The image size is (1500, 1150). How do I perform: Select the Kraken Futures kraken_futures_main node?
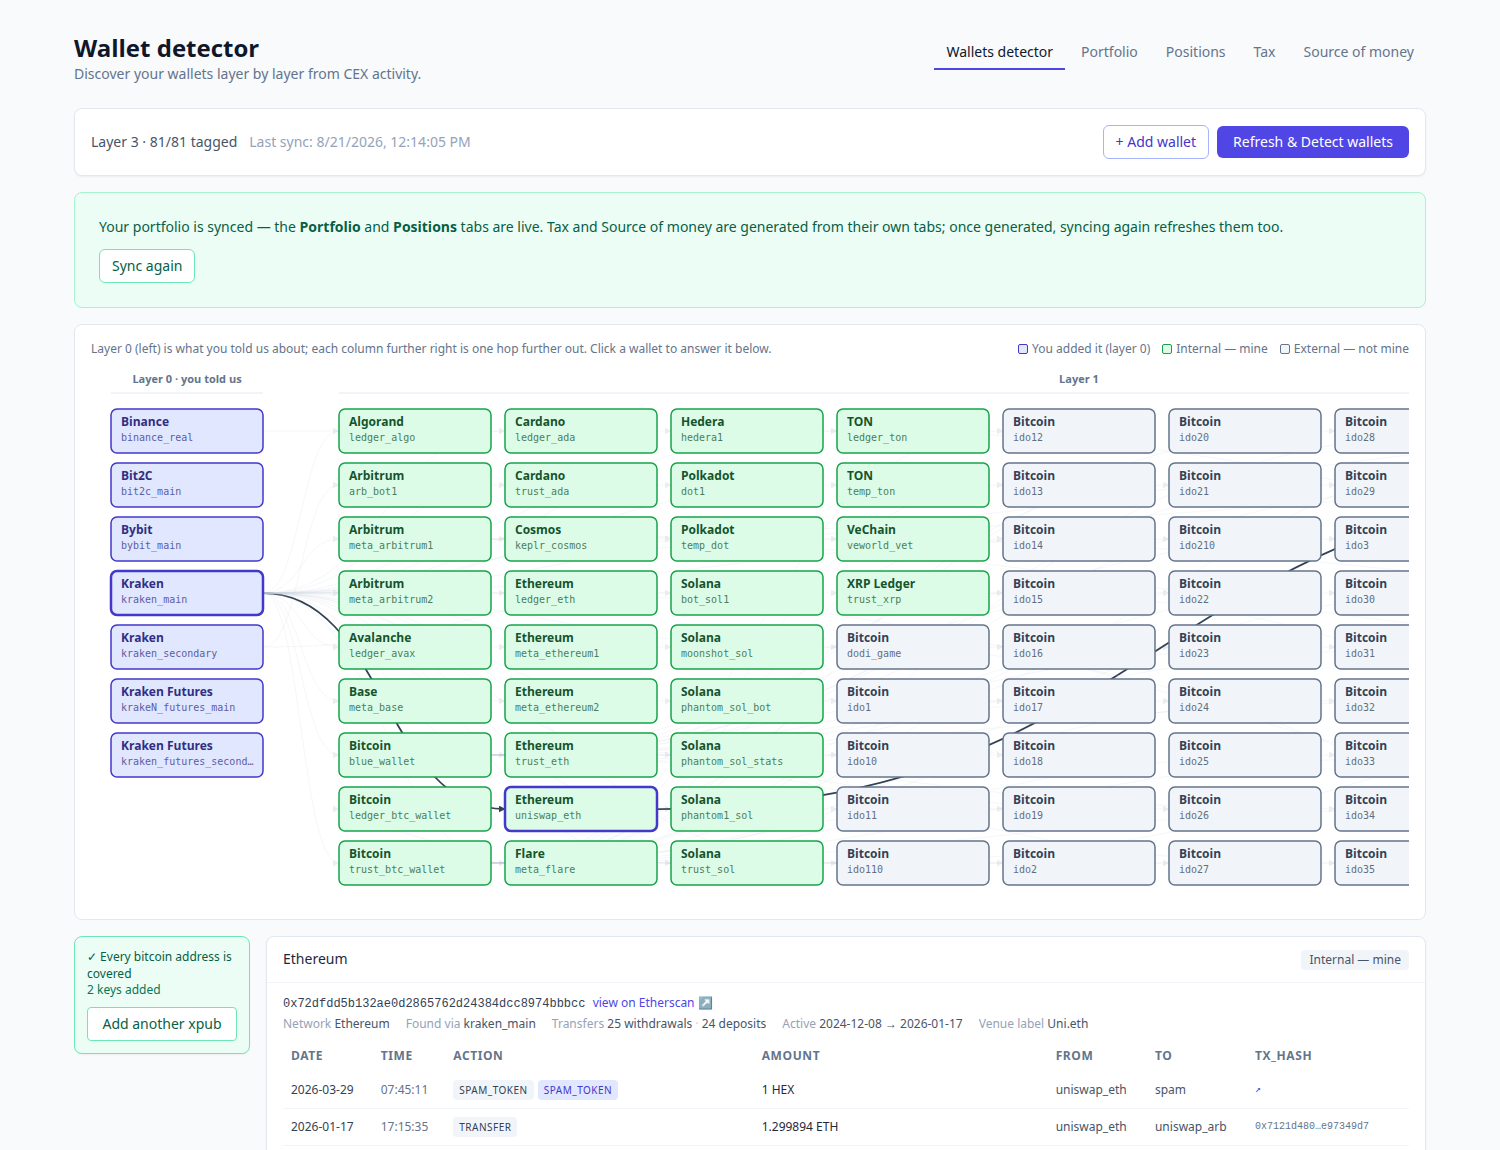tap(187, 701)
